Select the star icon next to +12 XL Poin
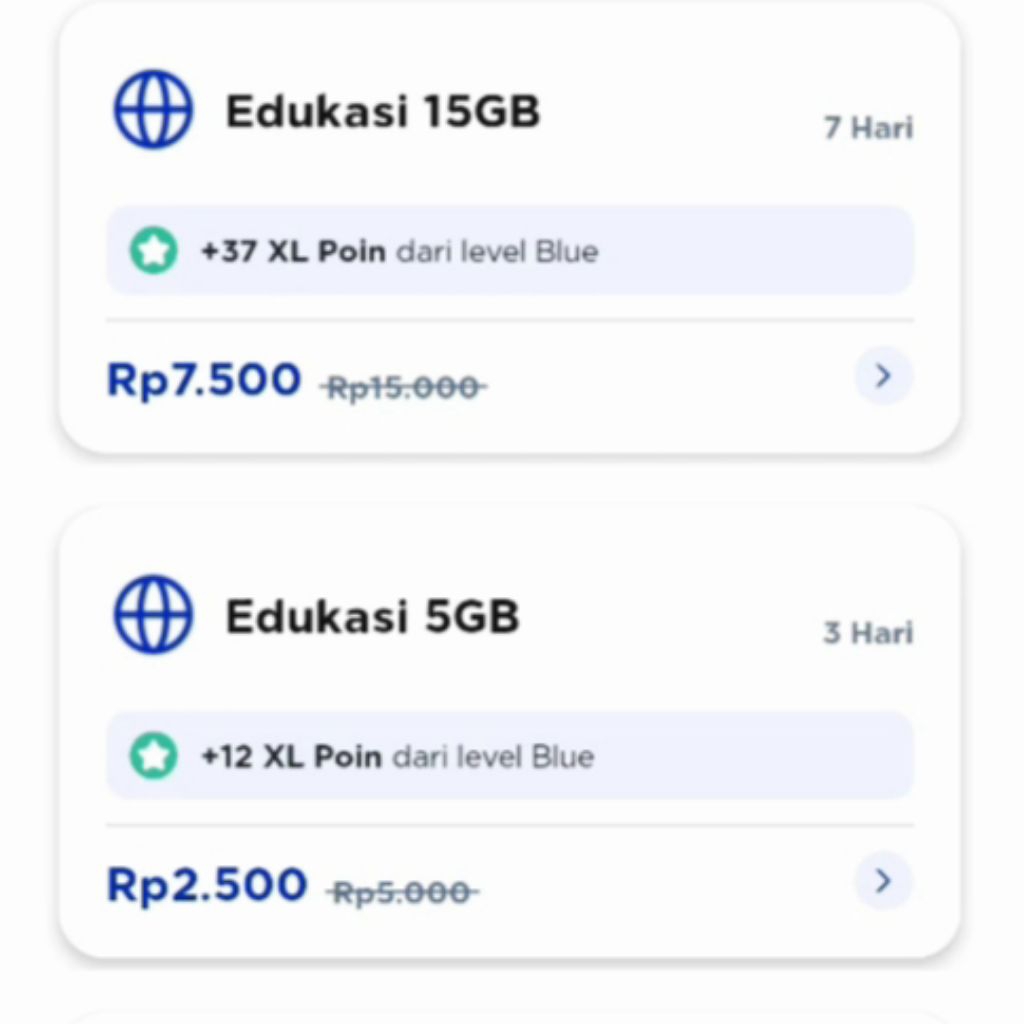Viewport: 1024px width, 1024px height. click(153, 757)
